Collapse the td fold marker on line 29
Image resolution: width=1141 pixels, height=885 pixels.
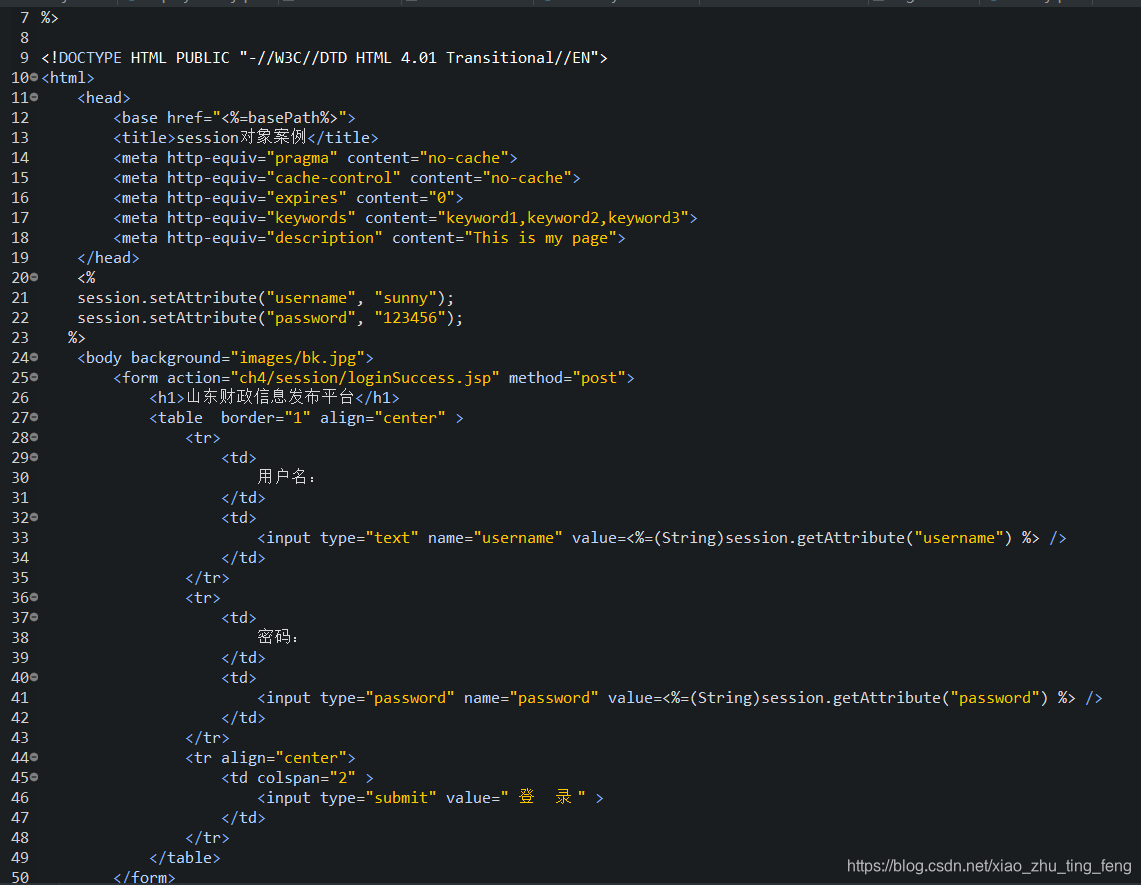click(x=34, y=457)
